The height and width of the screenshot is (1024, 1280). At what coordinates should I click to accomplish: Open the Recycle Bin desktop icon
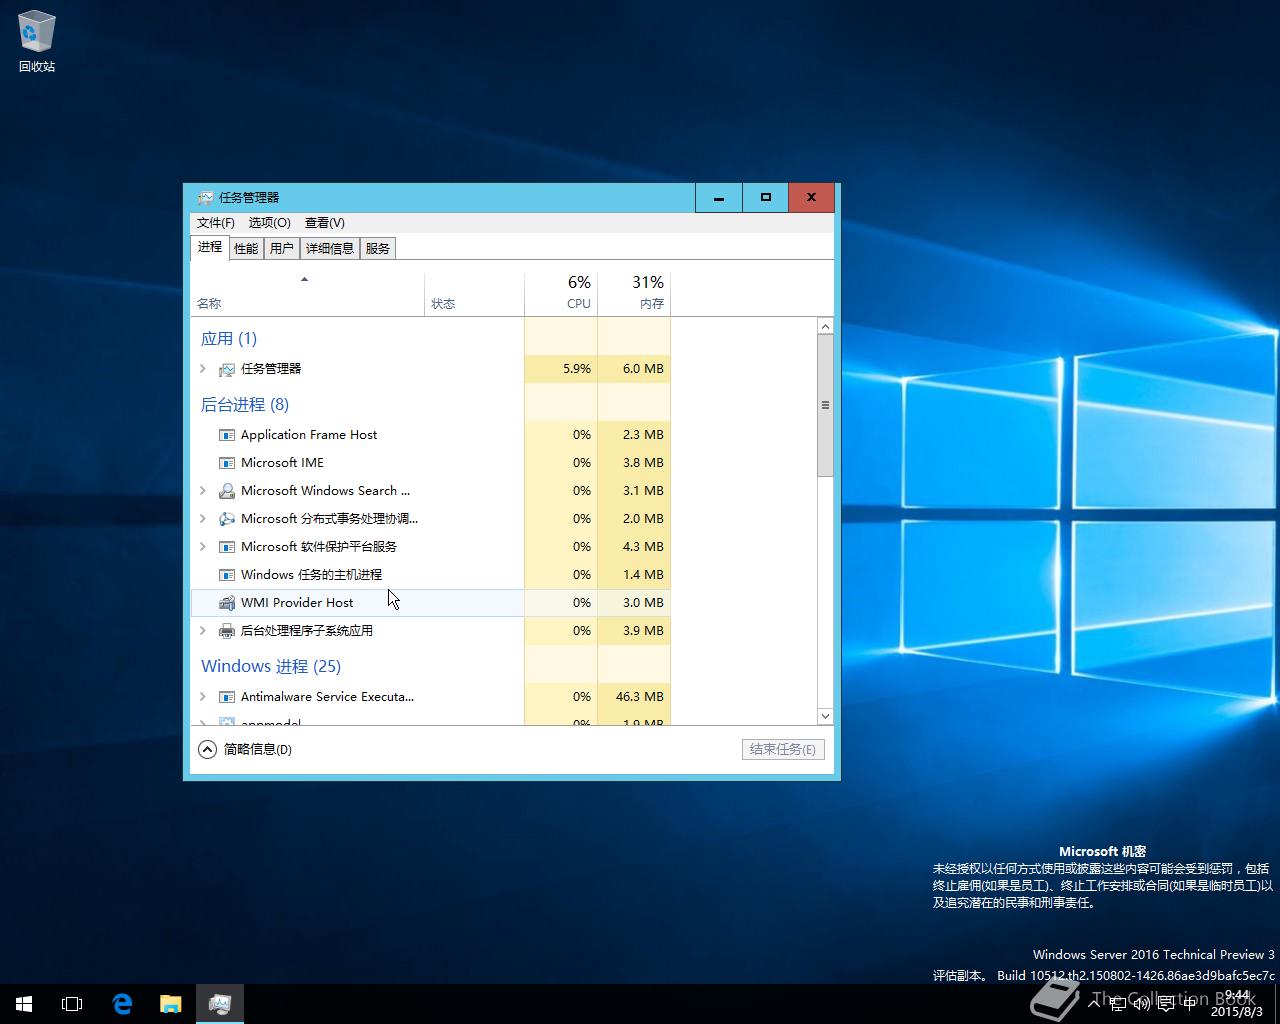pyautogui.click(x=37, y=42)
